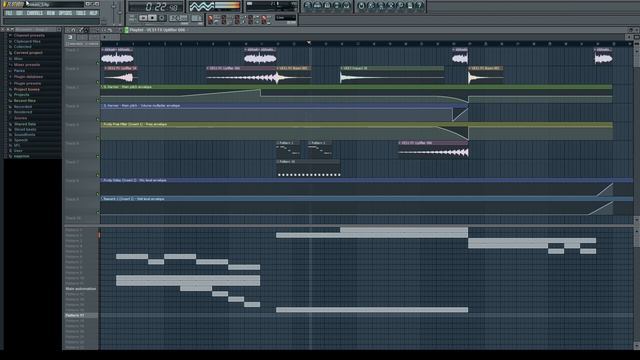Mute Track 2 using its green LED
640x360 pixels.
98,82
